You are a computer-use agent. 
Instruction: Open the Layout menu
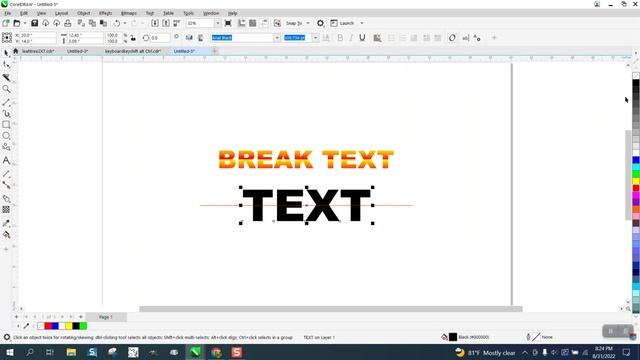click(x=61, y=13)
